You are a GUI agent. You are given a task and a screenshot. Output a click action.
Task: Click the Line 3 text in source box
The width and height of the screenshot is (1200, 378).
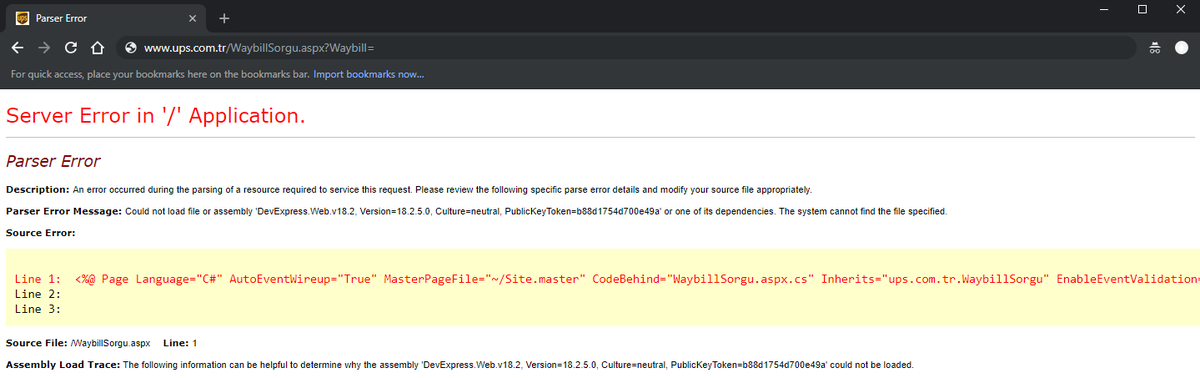click(x=39, y=309)
